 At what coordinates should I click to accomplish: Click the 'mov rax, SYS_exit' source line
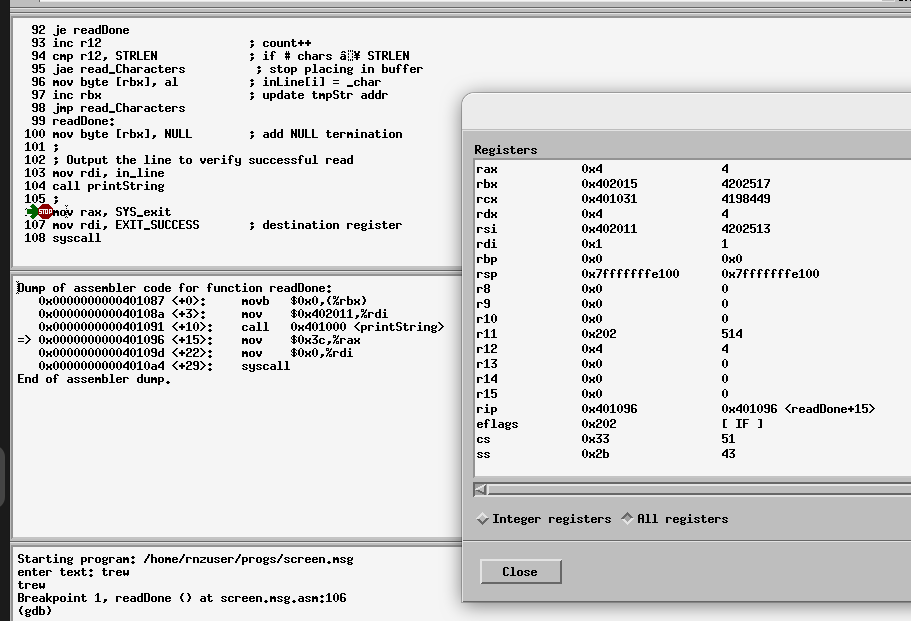[x=112, y=212]
